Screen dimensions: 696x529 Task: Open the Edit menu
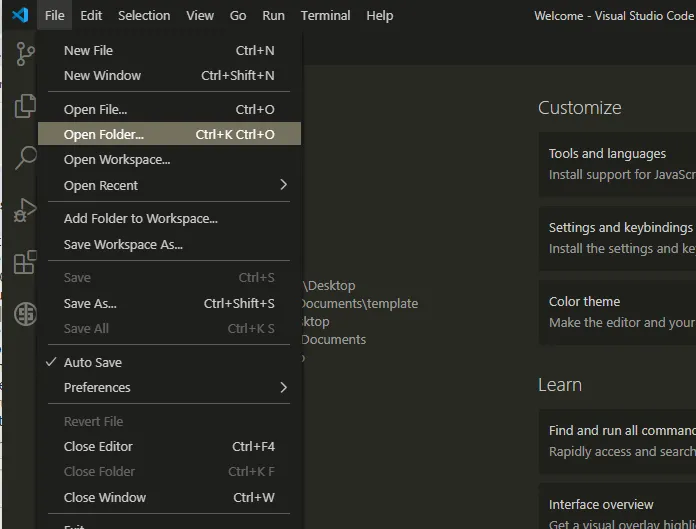[x=91, y=16]
